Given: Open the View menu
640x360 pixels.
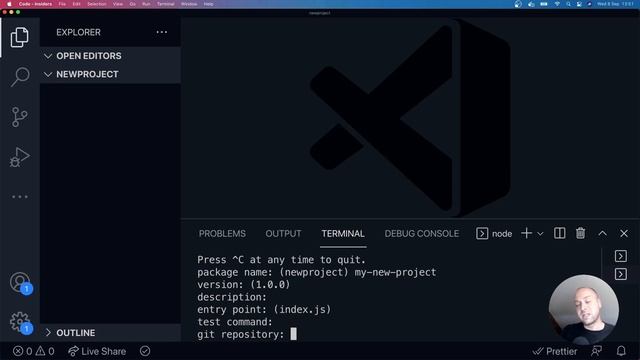Looking at the screenshot, I should tap(118, 4).
